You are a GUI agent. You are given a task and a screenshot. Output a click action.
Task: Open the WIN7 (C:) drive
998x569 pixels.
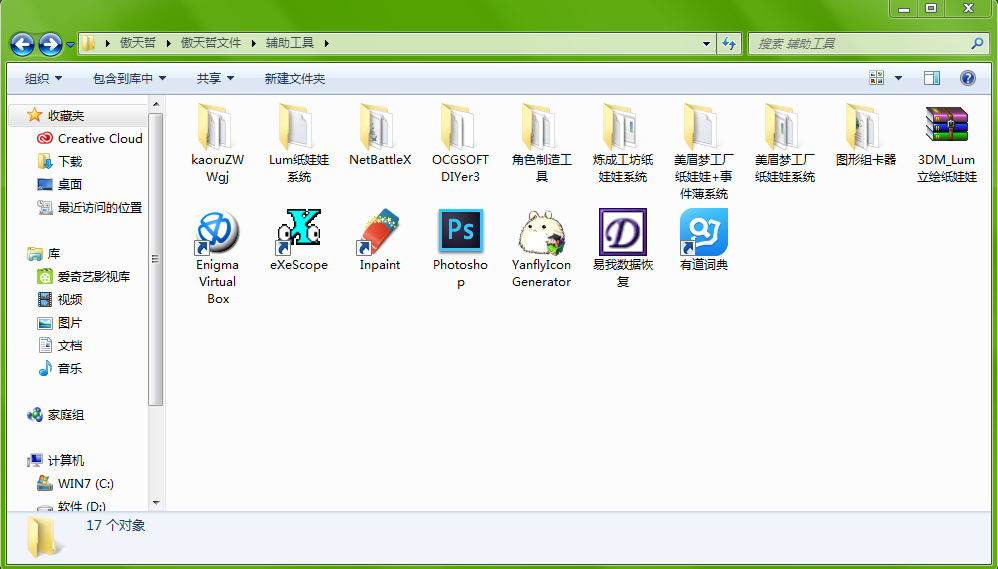click(x=75, y=484)
